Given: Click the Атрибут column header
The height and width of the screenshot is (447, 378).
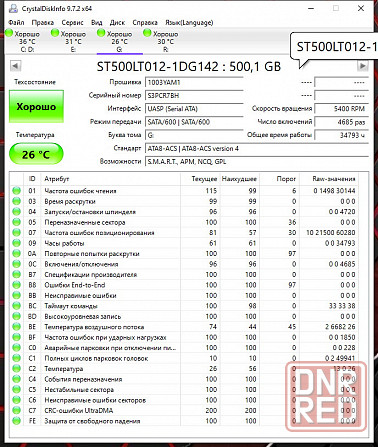Looking at the screenshot, I should point(110,179).
